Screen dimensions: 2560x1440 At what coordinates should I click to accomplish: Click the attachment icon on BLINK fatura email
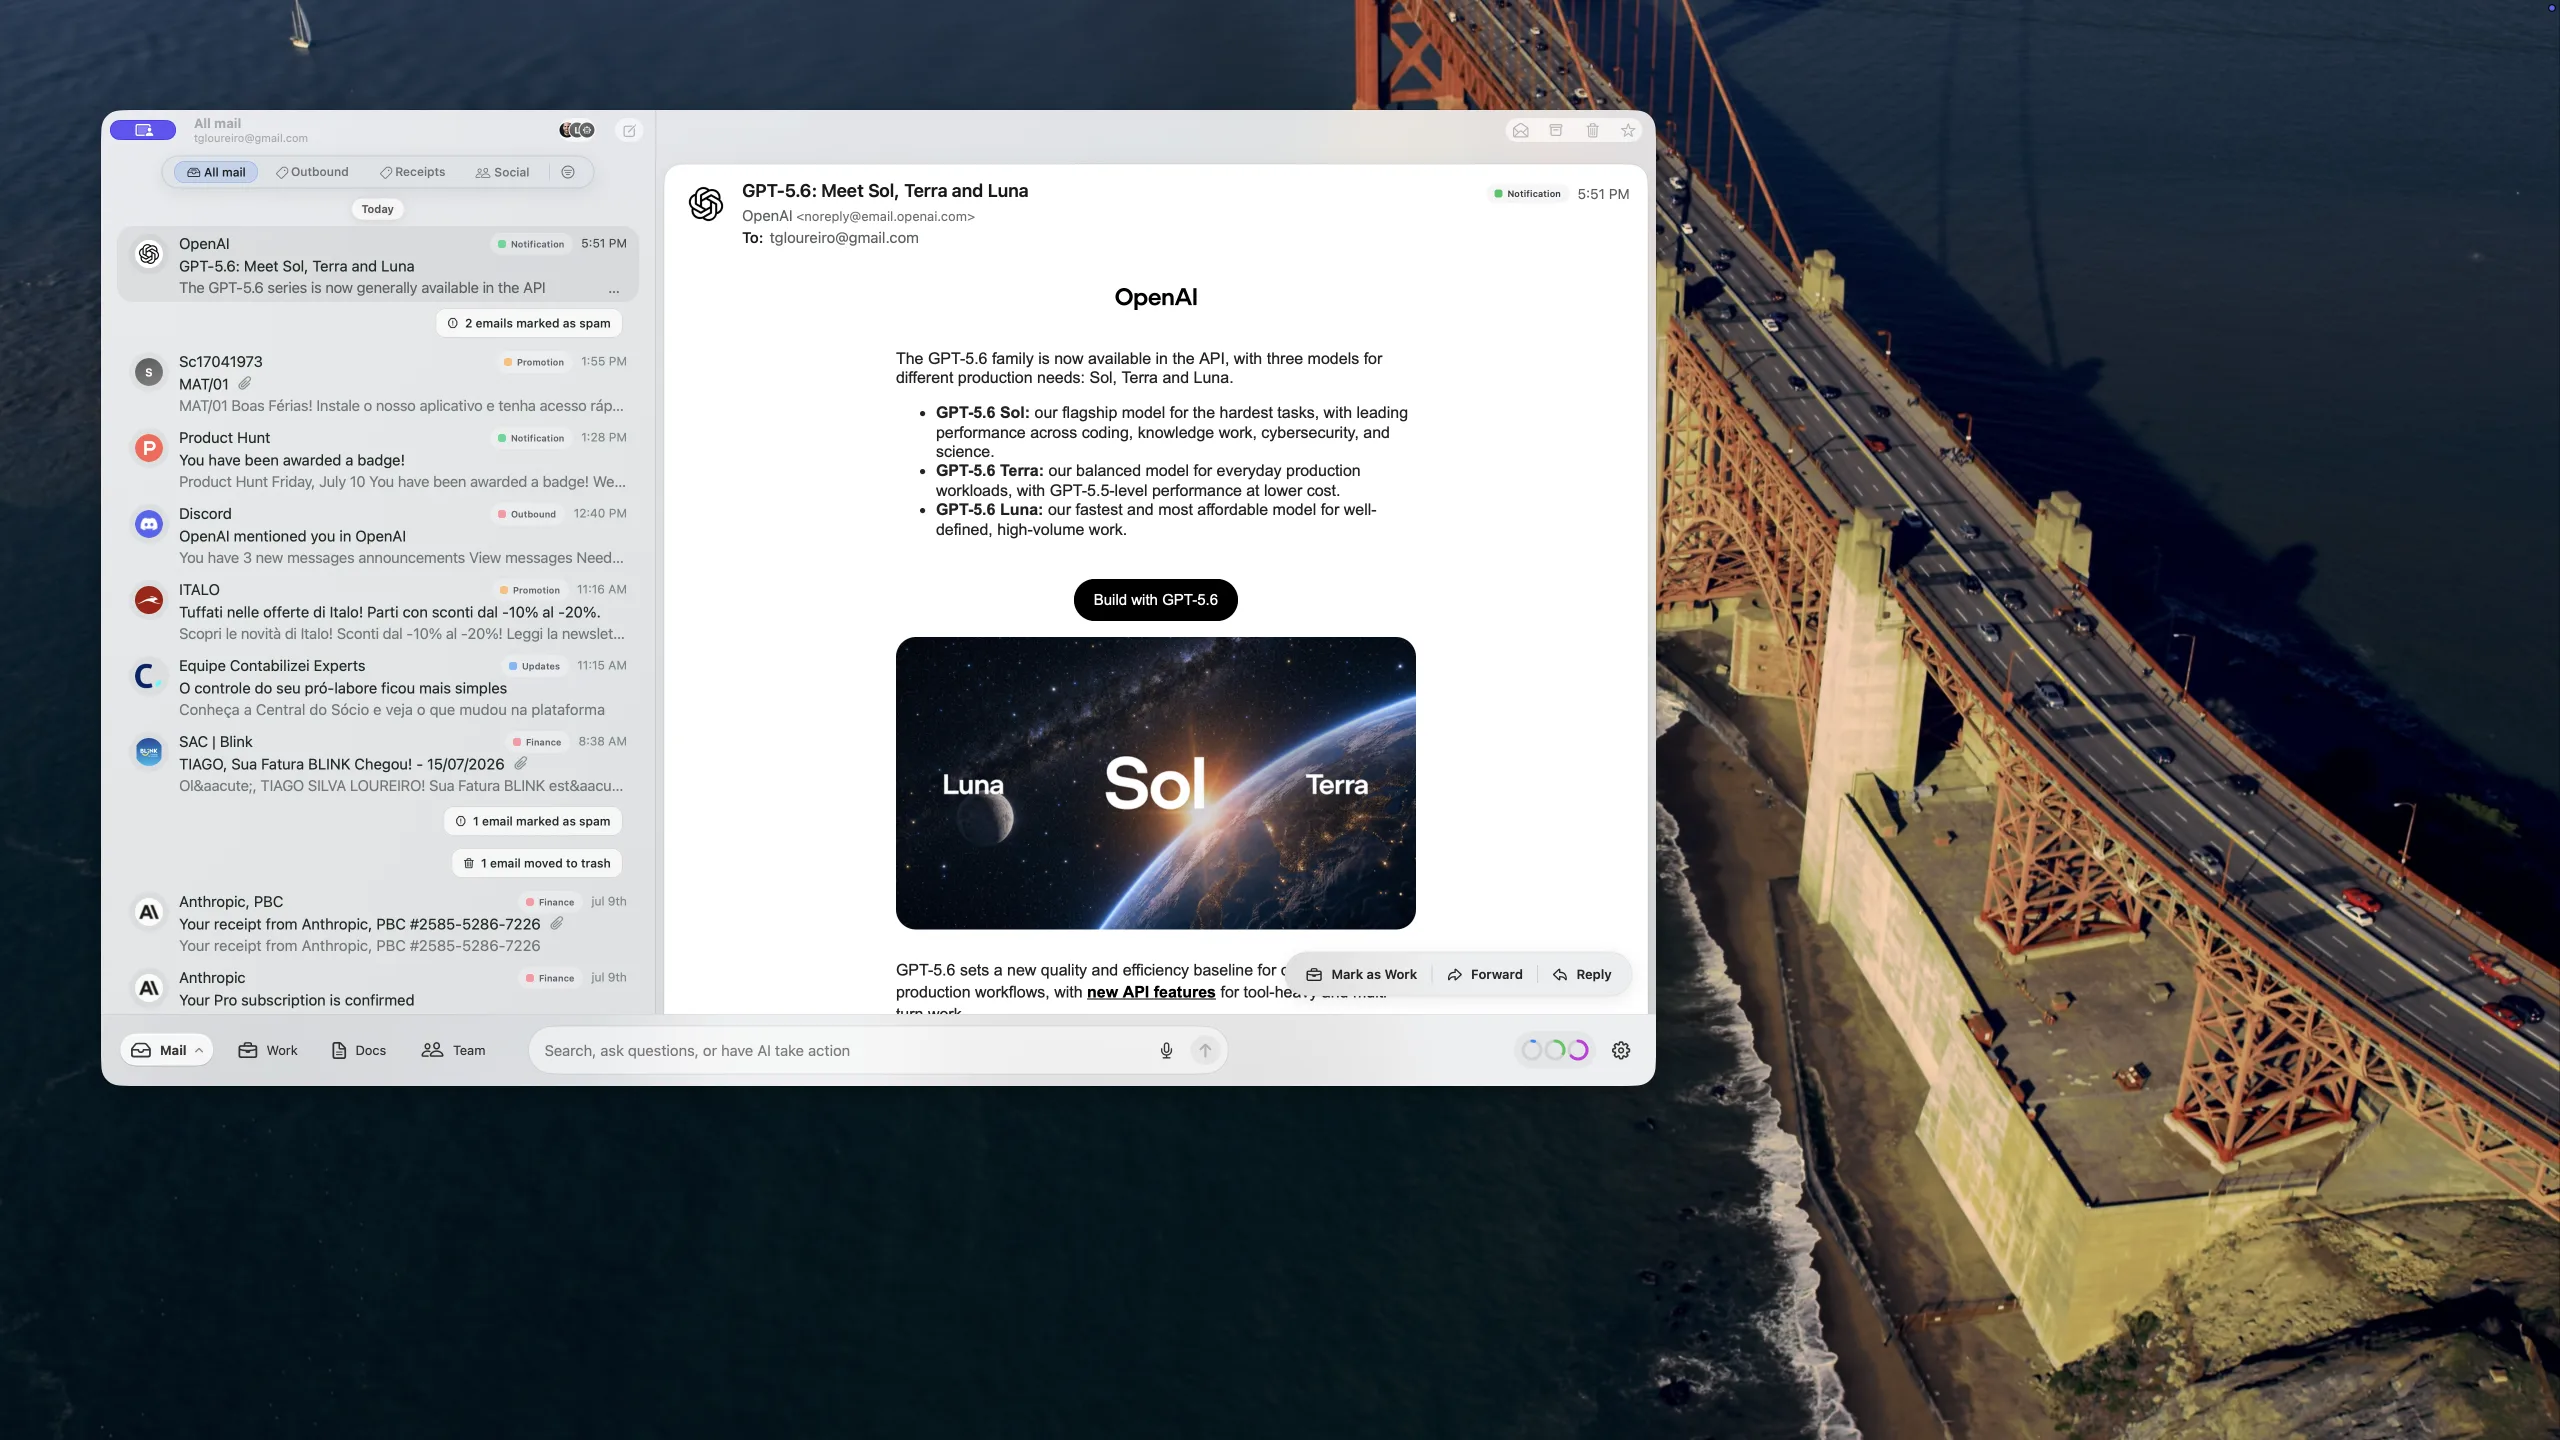[x=521, y=763]
